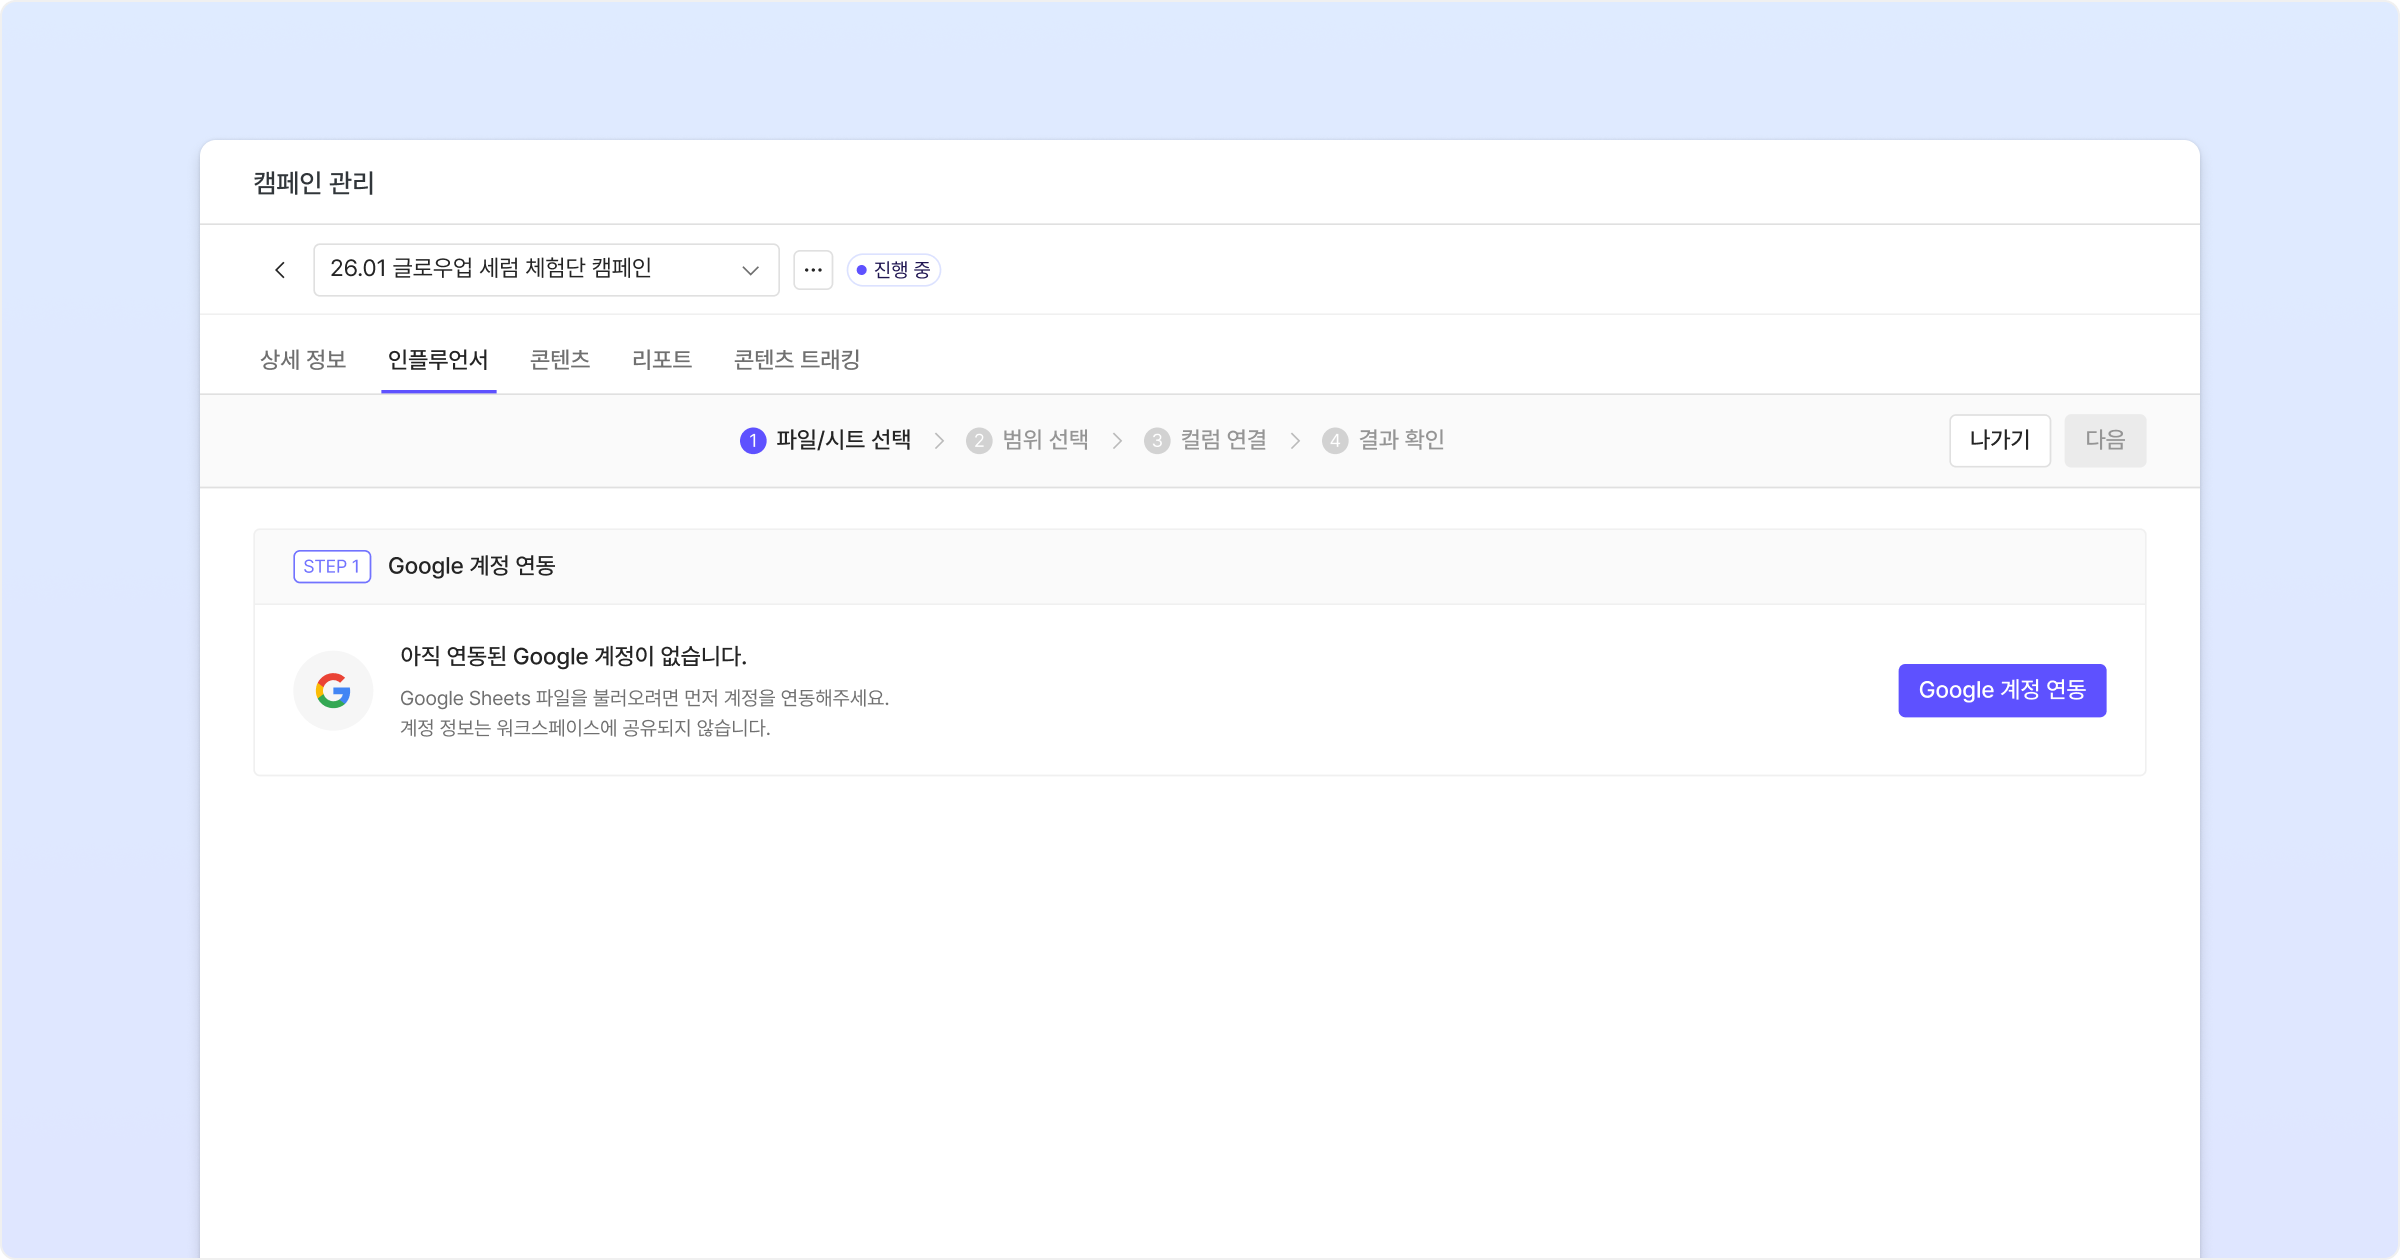
Task: Click the 진행 중 status badge
Action: pyautogui.click(x=894, y=270)
